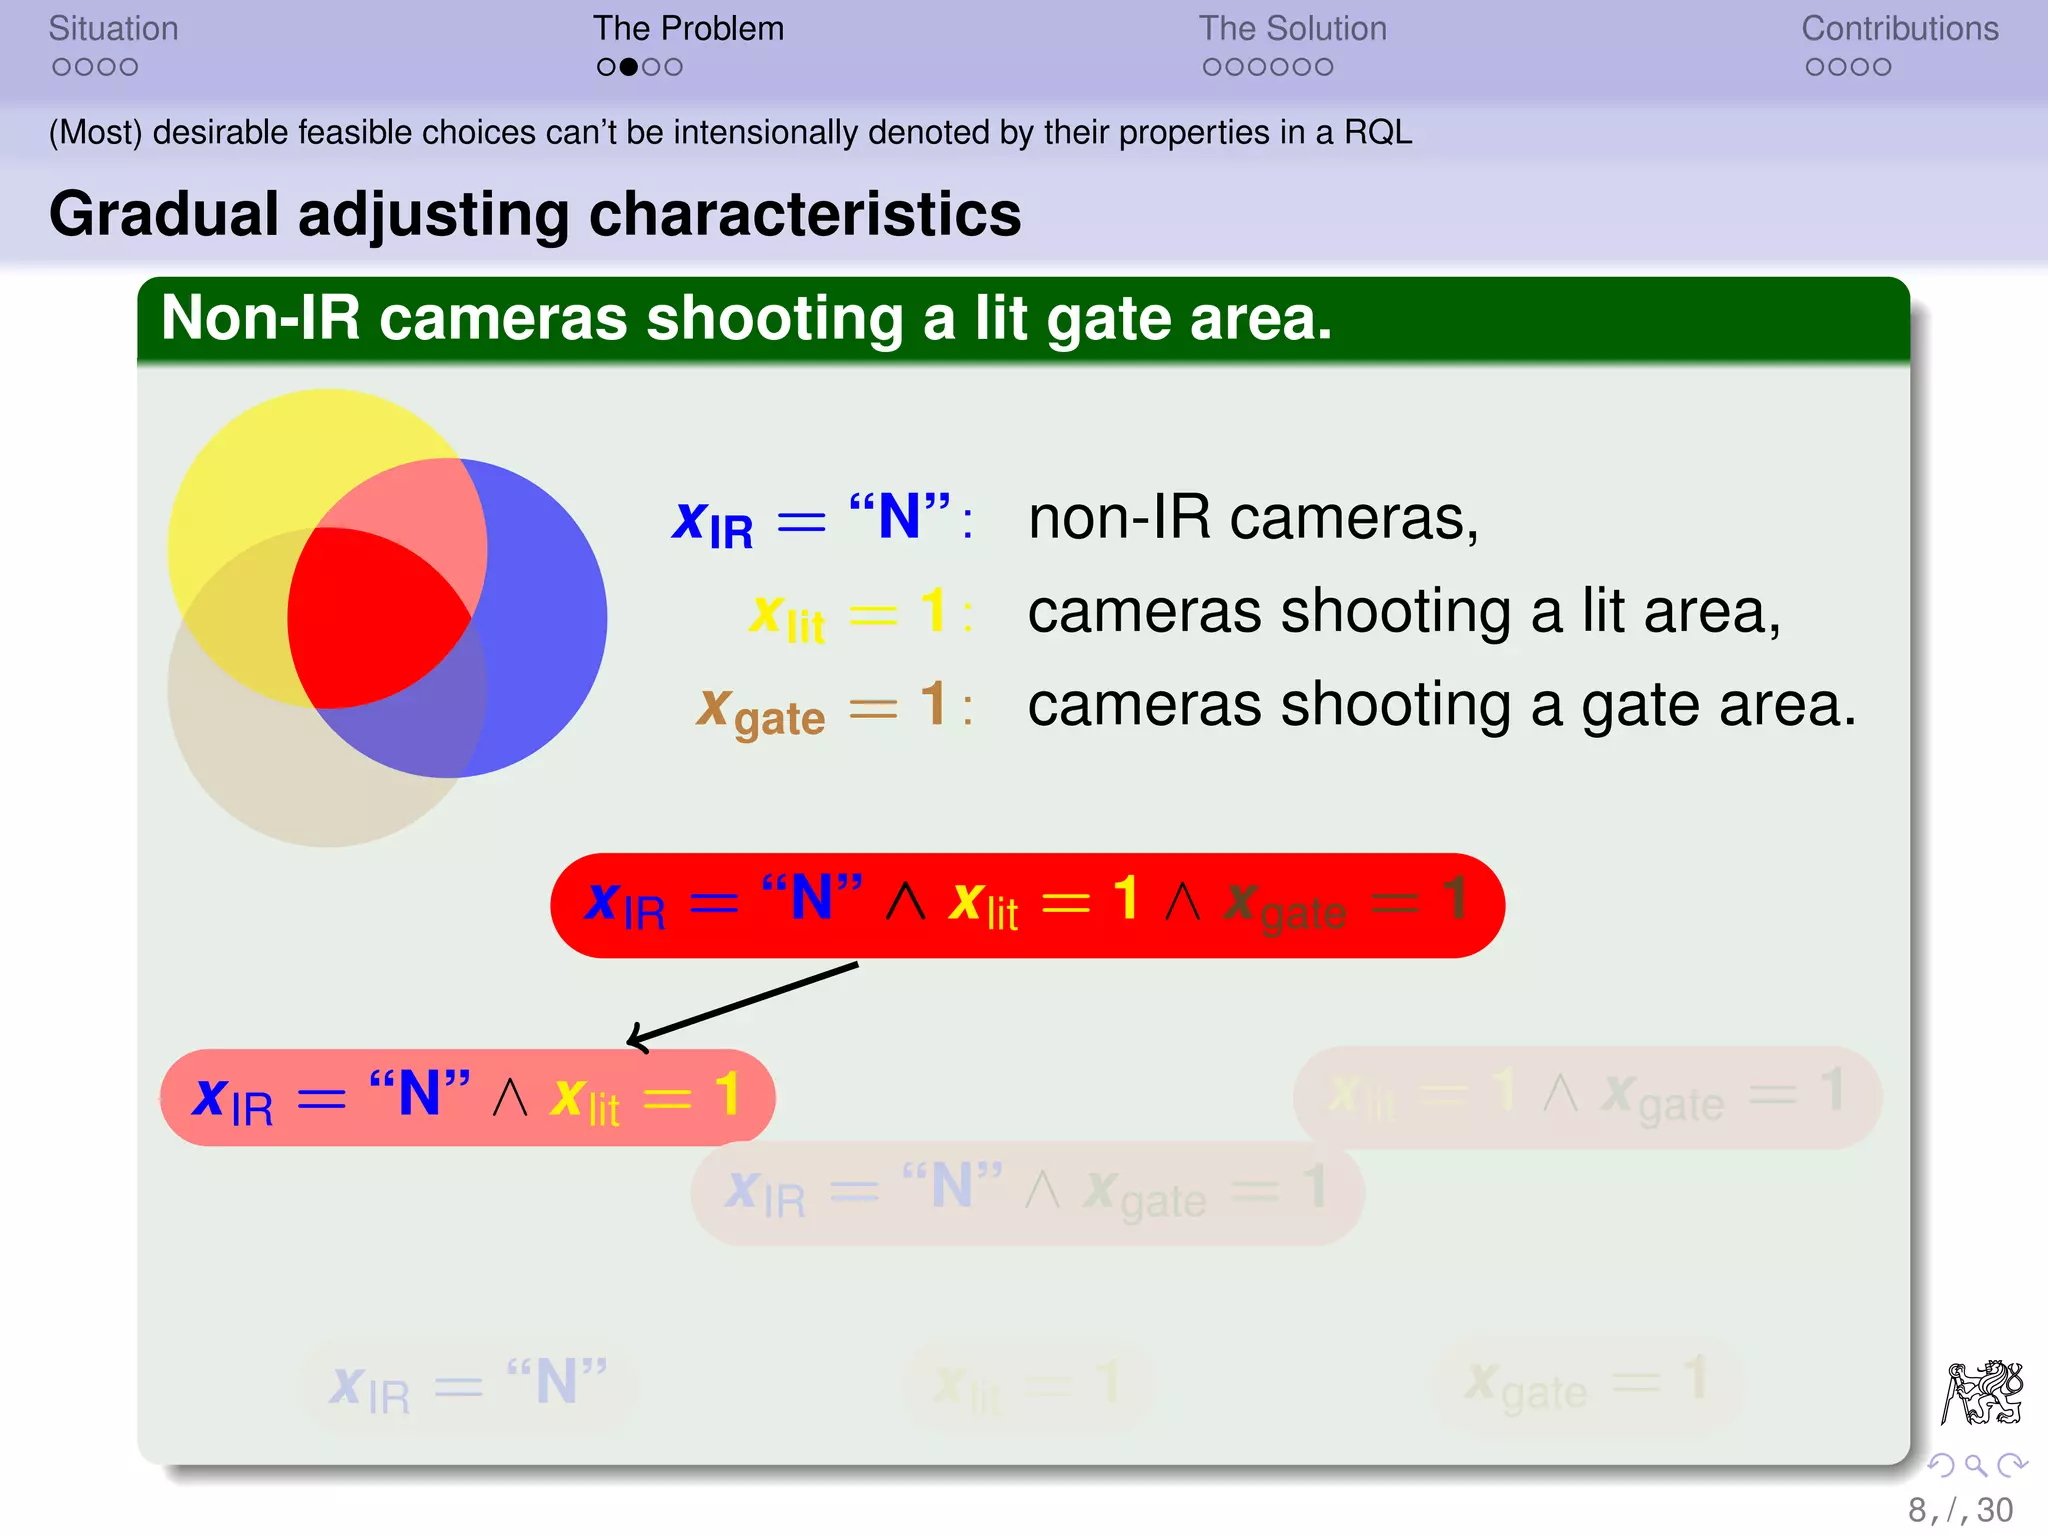
Task: Click the go-back curved arrow navigation icon
Action: click(1941, 1466)
